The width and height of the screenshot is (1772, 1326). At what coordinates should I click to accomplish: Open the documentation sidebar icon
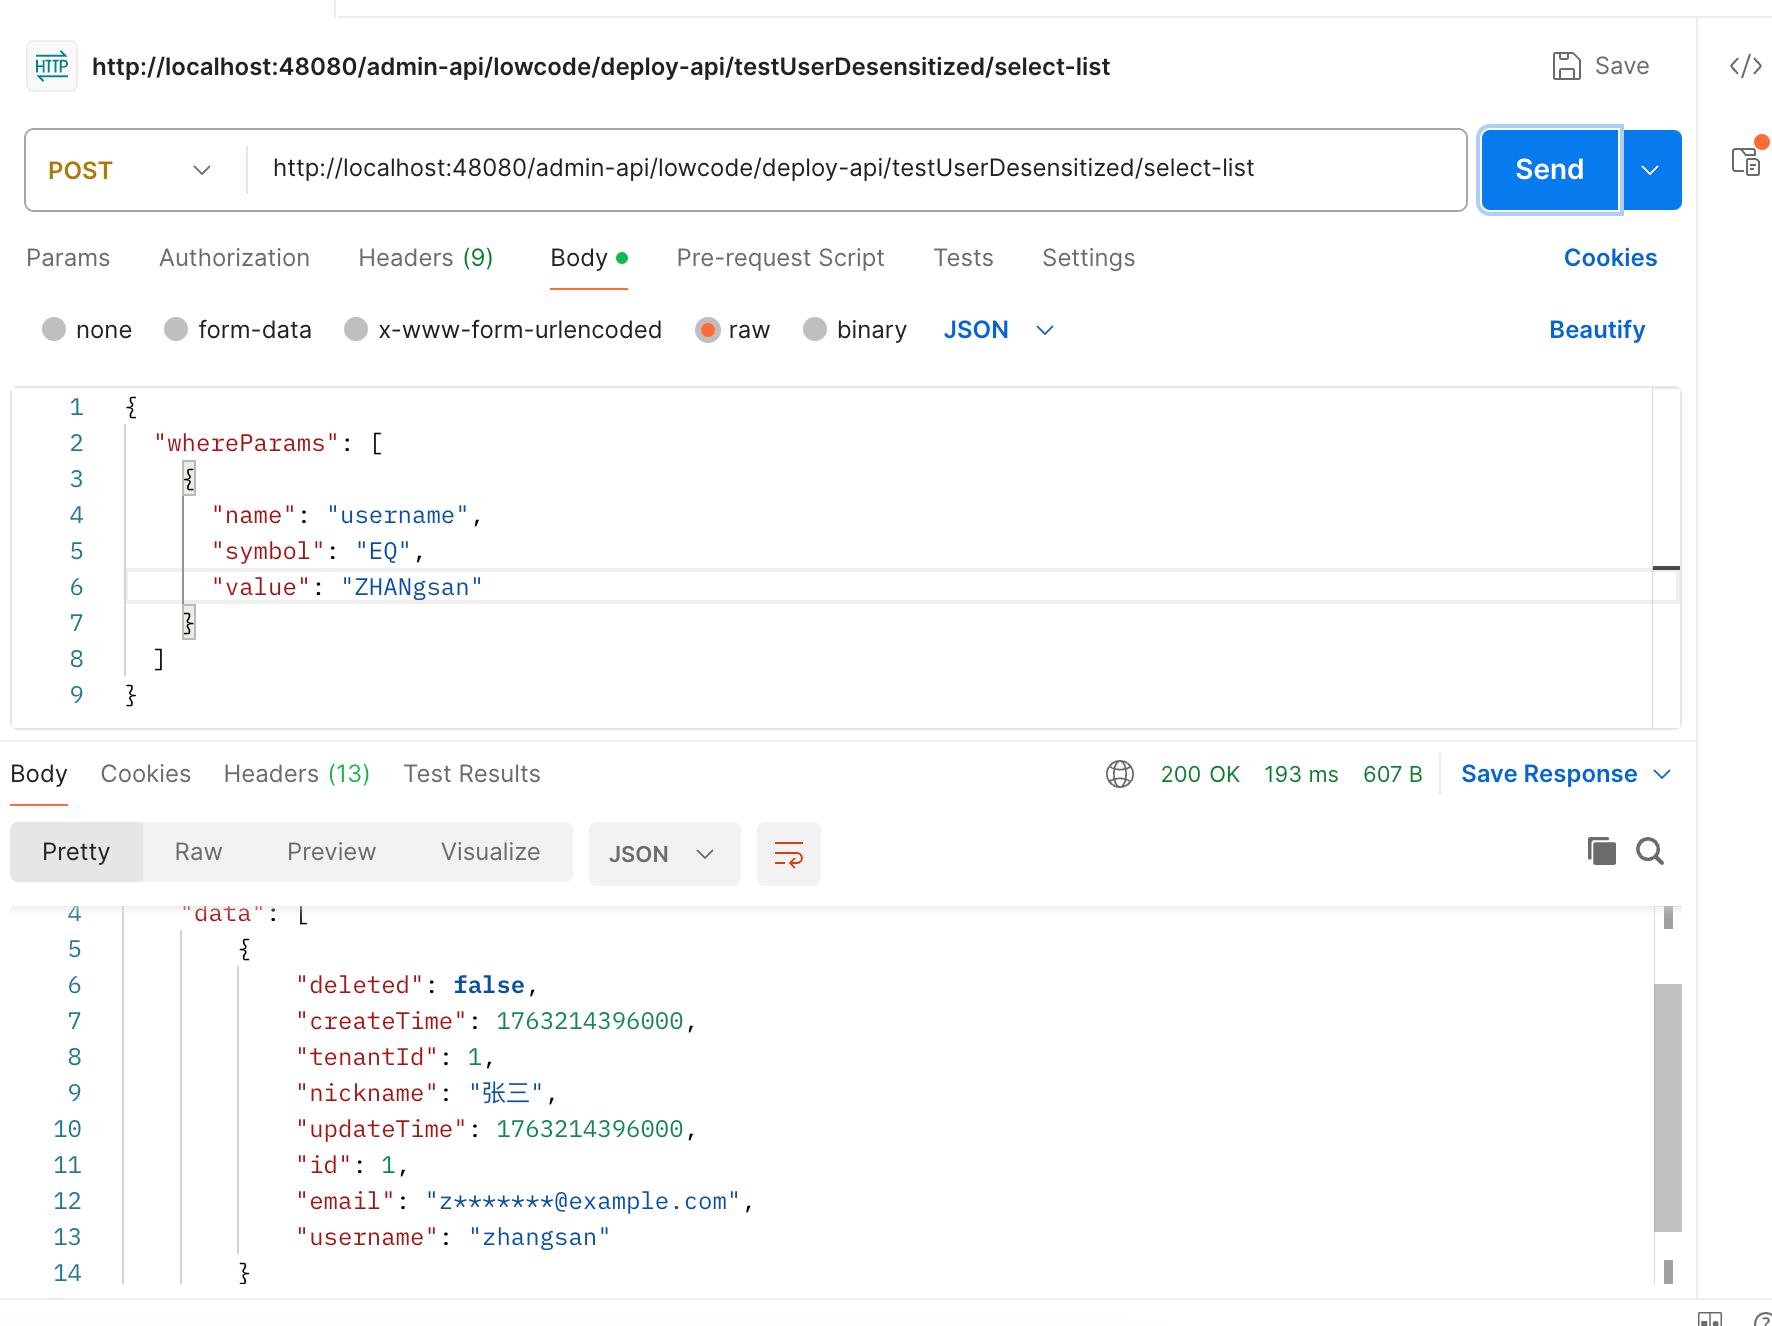pos(1746,161)
